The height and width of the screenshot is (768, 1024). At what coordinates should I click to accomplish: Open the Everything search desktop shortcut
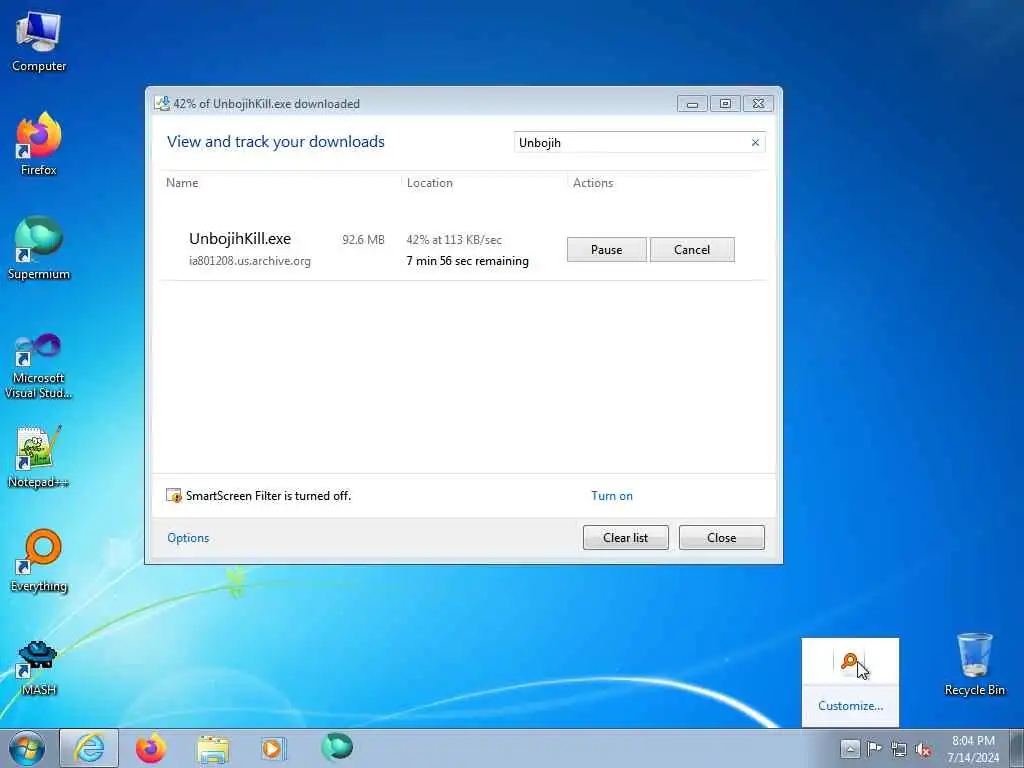pyautogui.click(x=39, y=560)
